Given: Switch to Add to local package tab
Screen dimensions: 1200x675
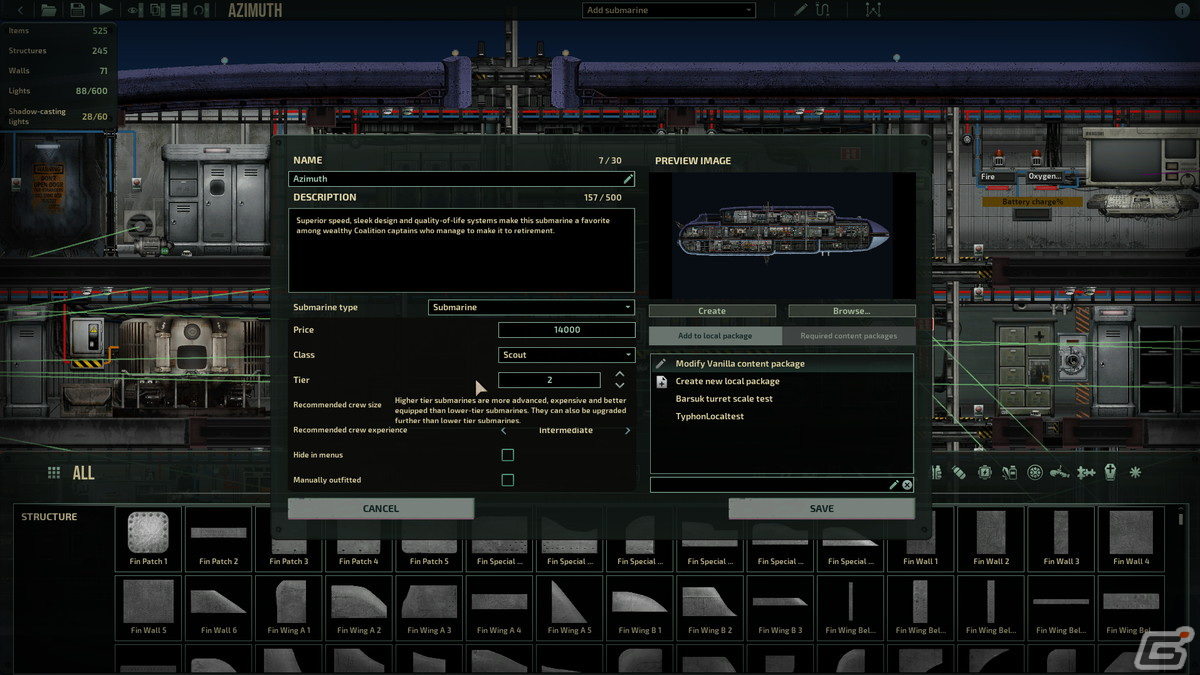Looking at the screenshot, I should pyautogui.click(x=715, y=336).
